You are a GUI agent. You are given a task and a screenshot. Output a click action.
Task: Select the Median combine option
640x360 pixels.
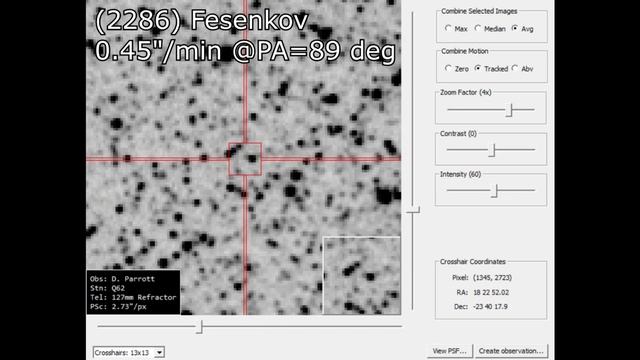click(x=490, y=29)
